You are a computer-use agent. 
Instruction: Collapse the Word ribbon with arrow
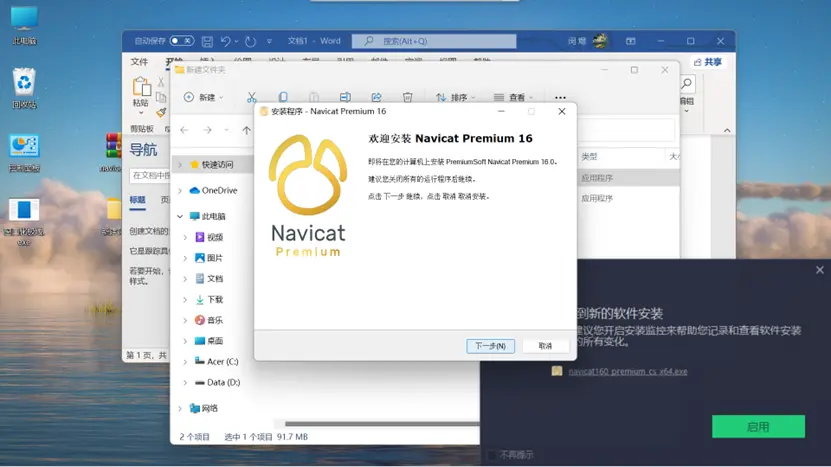tap(727, 130)
